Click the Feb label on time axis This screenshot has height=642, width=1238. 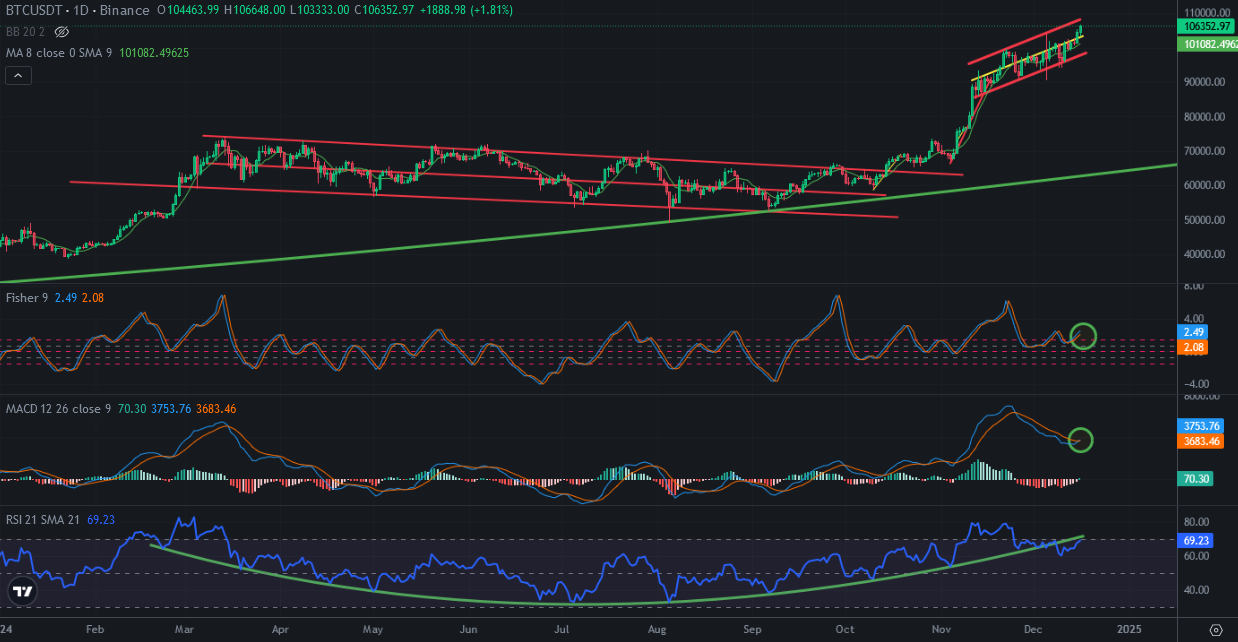[95, 630]
